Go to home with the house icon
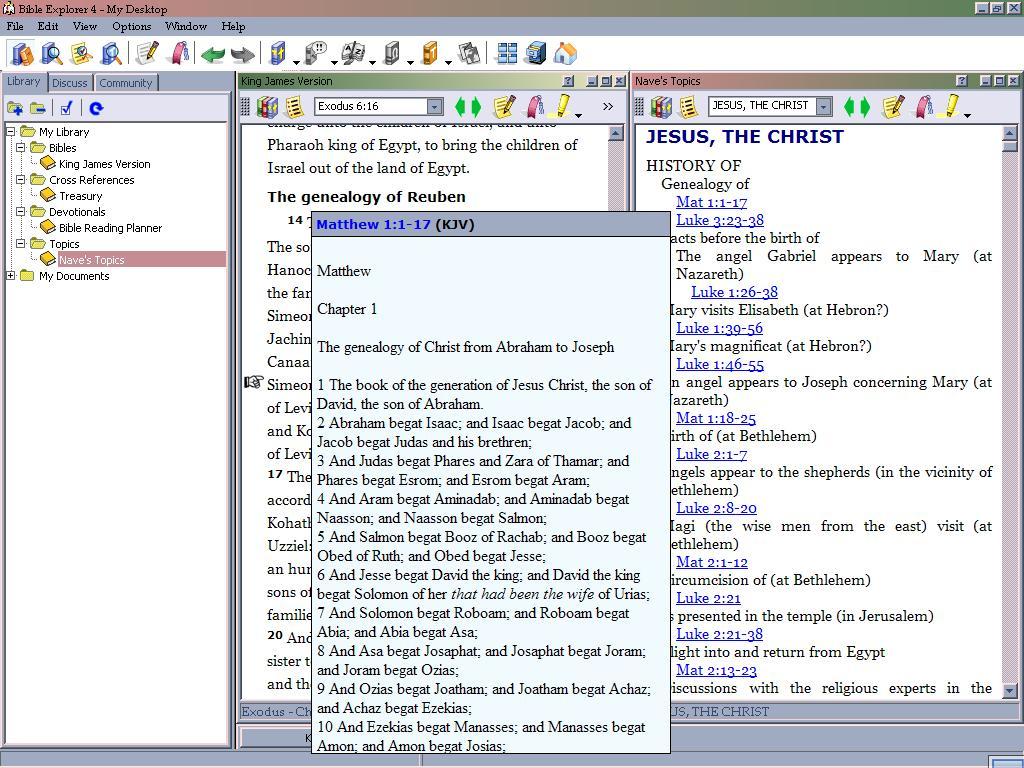1024x768 pixels. point(566,54)
